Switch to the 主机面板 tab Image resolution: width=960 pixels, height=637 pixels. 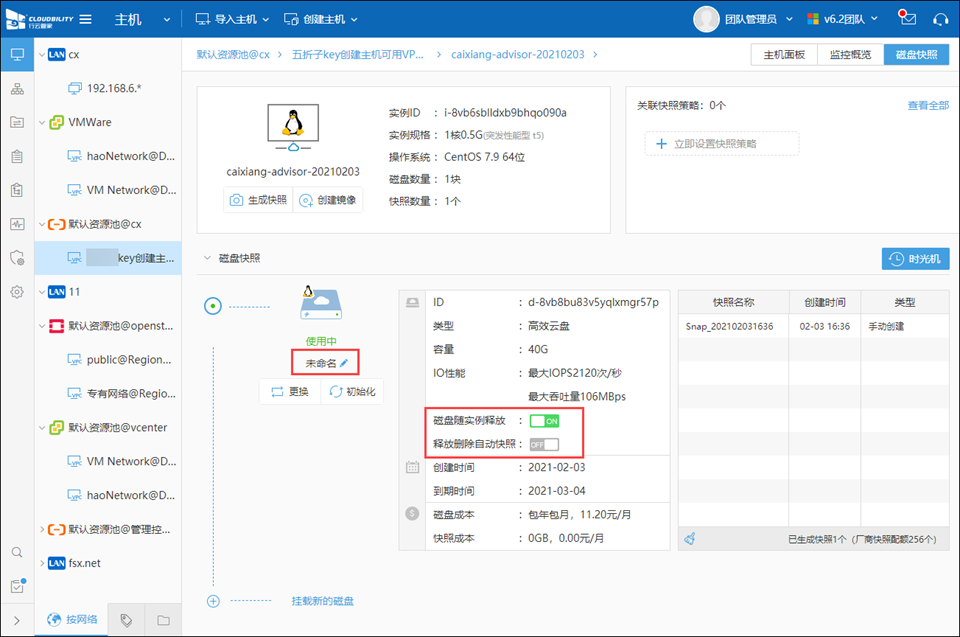pos(784,54)
